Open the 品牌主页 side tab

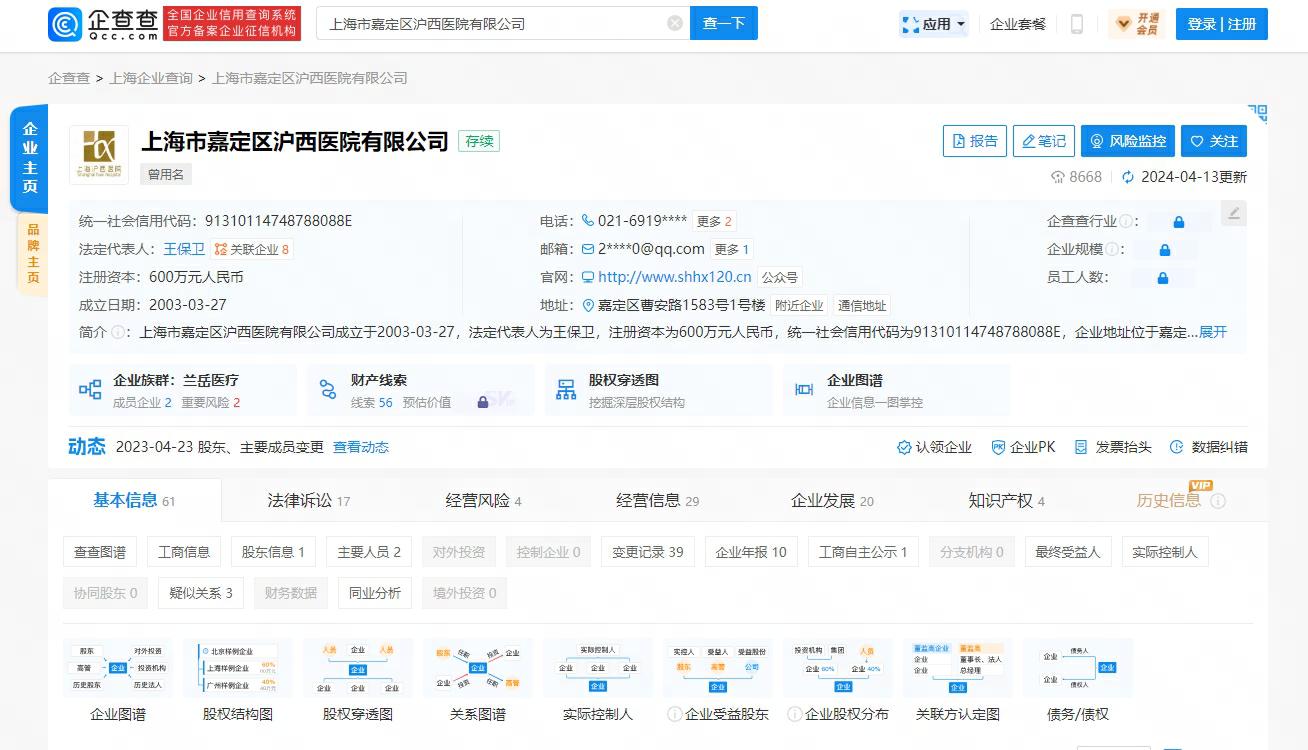32,255
